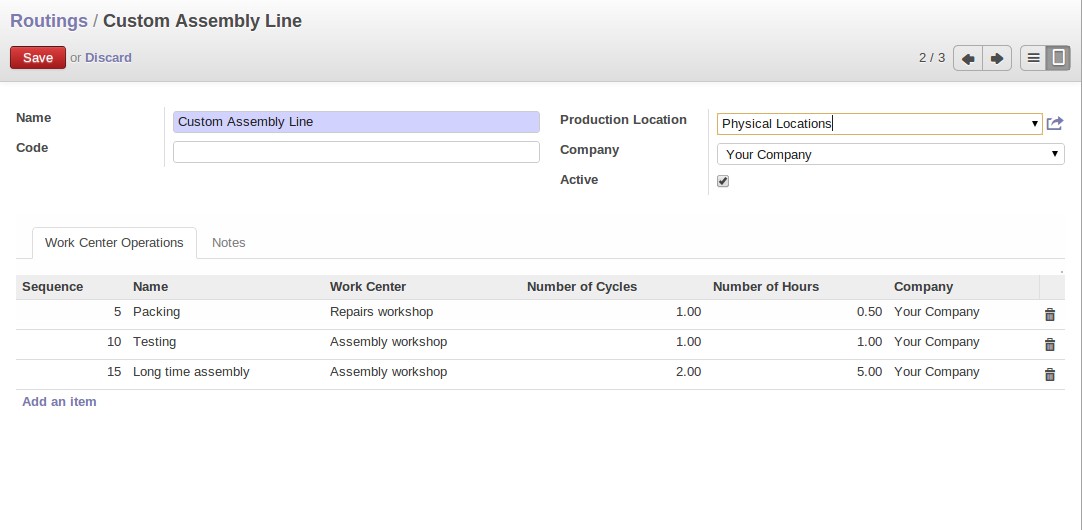Sort by Work Center column header

pos(368,287)
